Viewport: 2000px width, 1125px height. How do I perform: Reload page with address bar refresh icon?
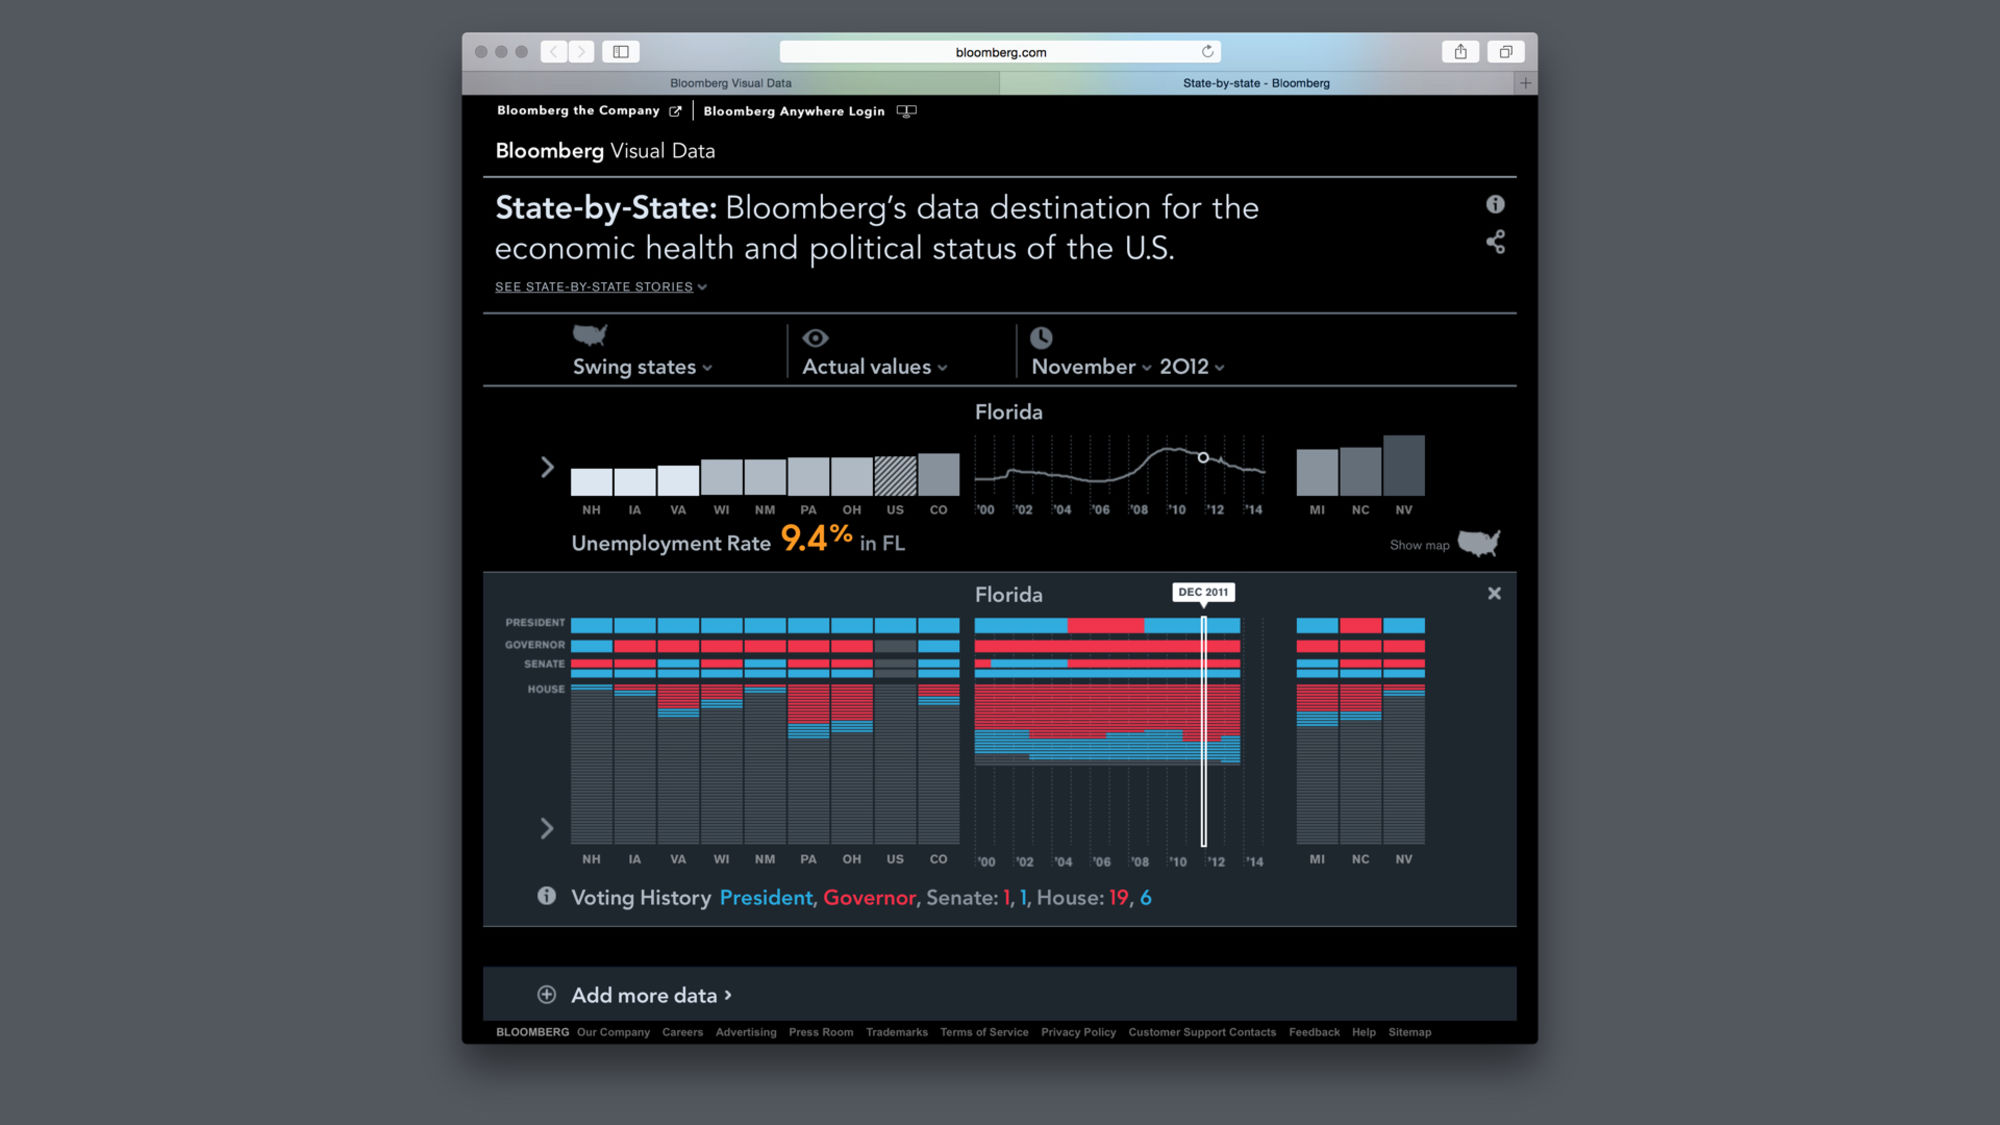(1207, 52)
